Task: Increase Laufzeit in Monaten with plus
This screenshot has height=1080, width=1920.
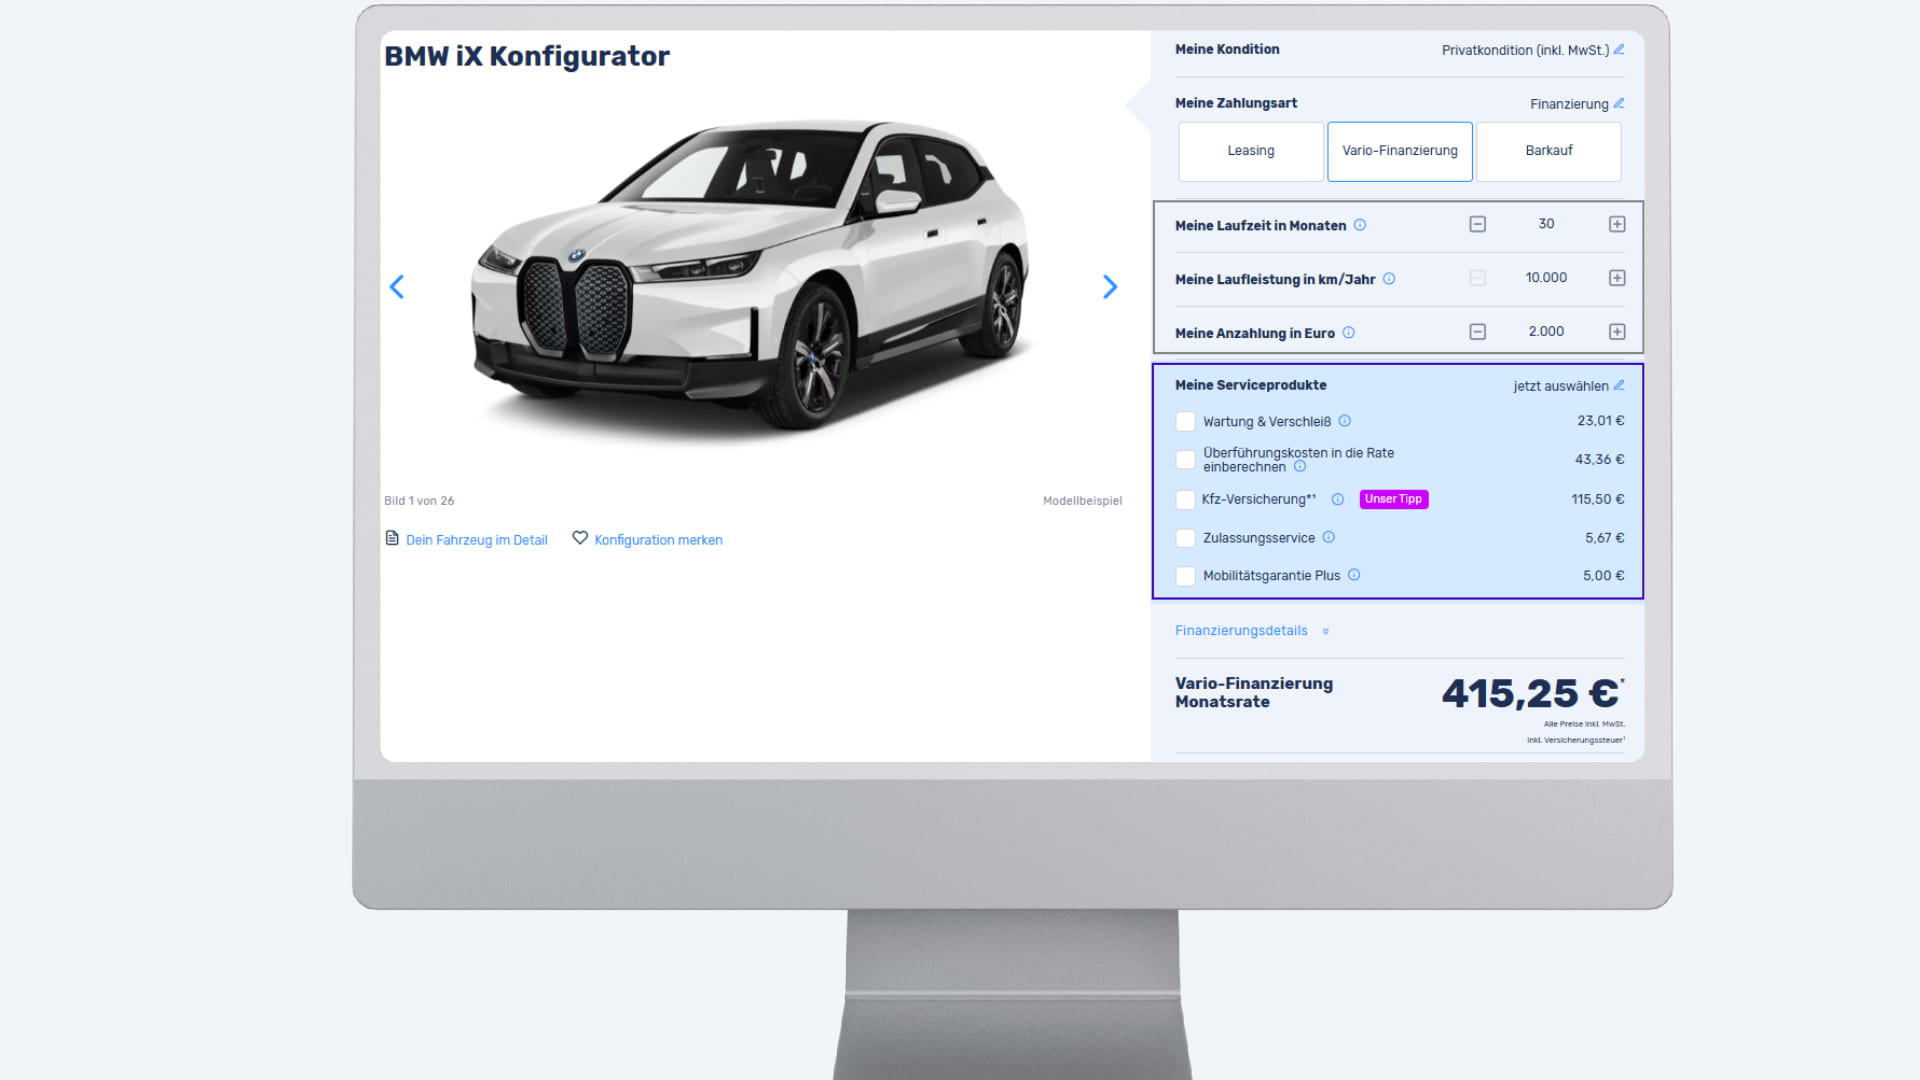Action: click(x=1617, y=224)
